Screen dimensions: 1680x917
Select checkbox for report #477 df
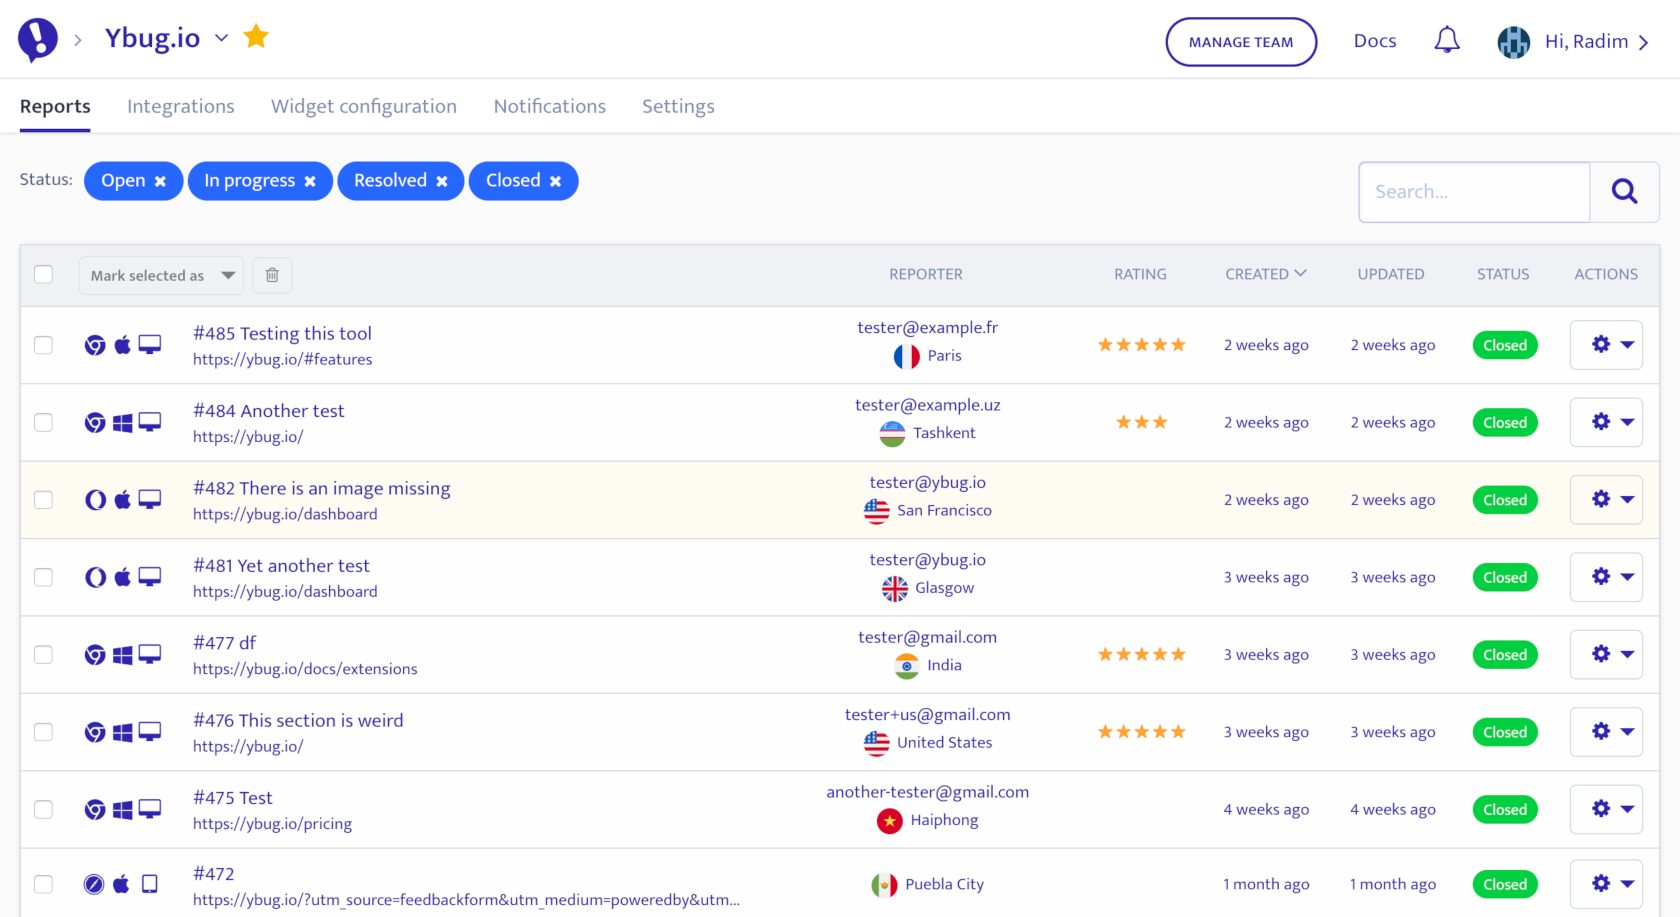(44, 655)
